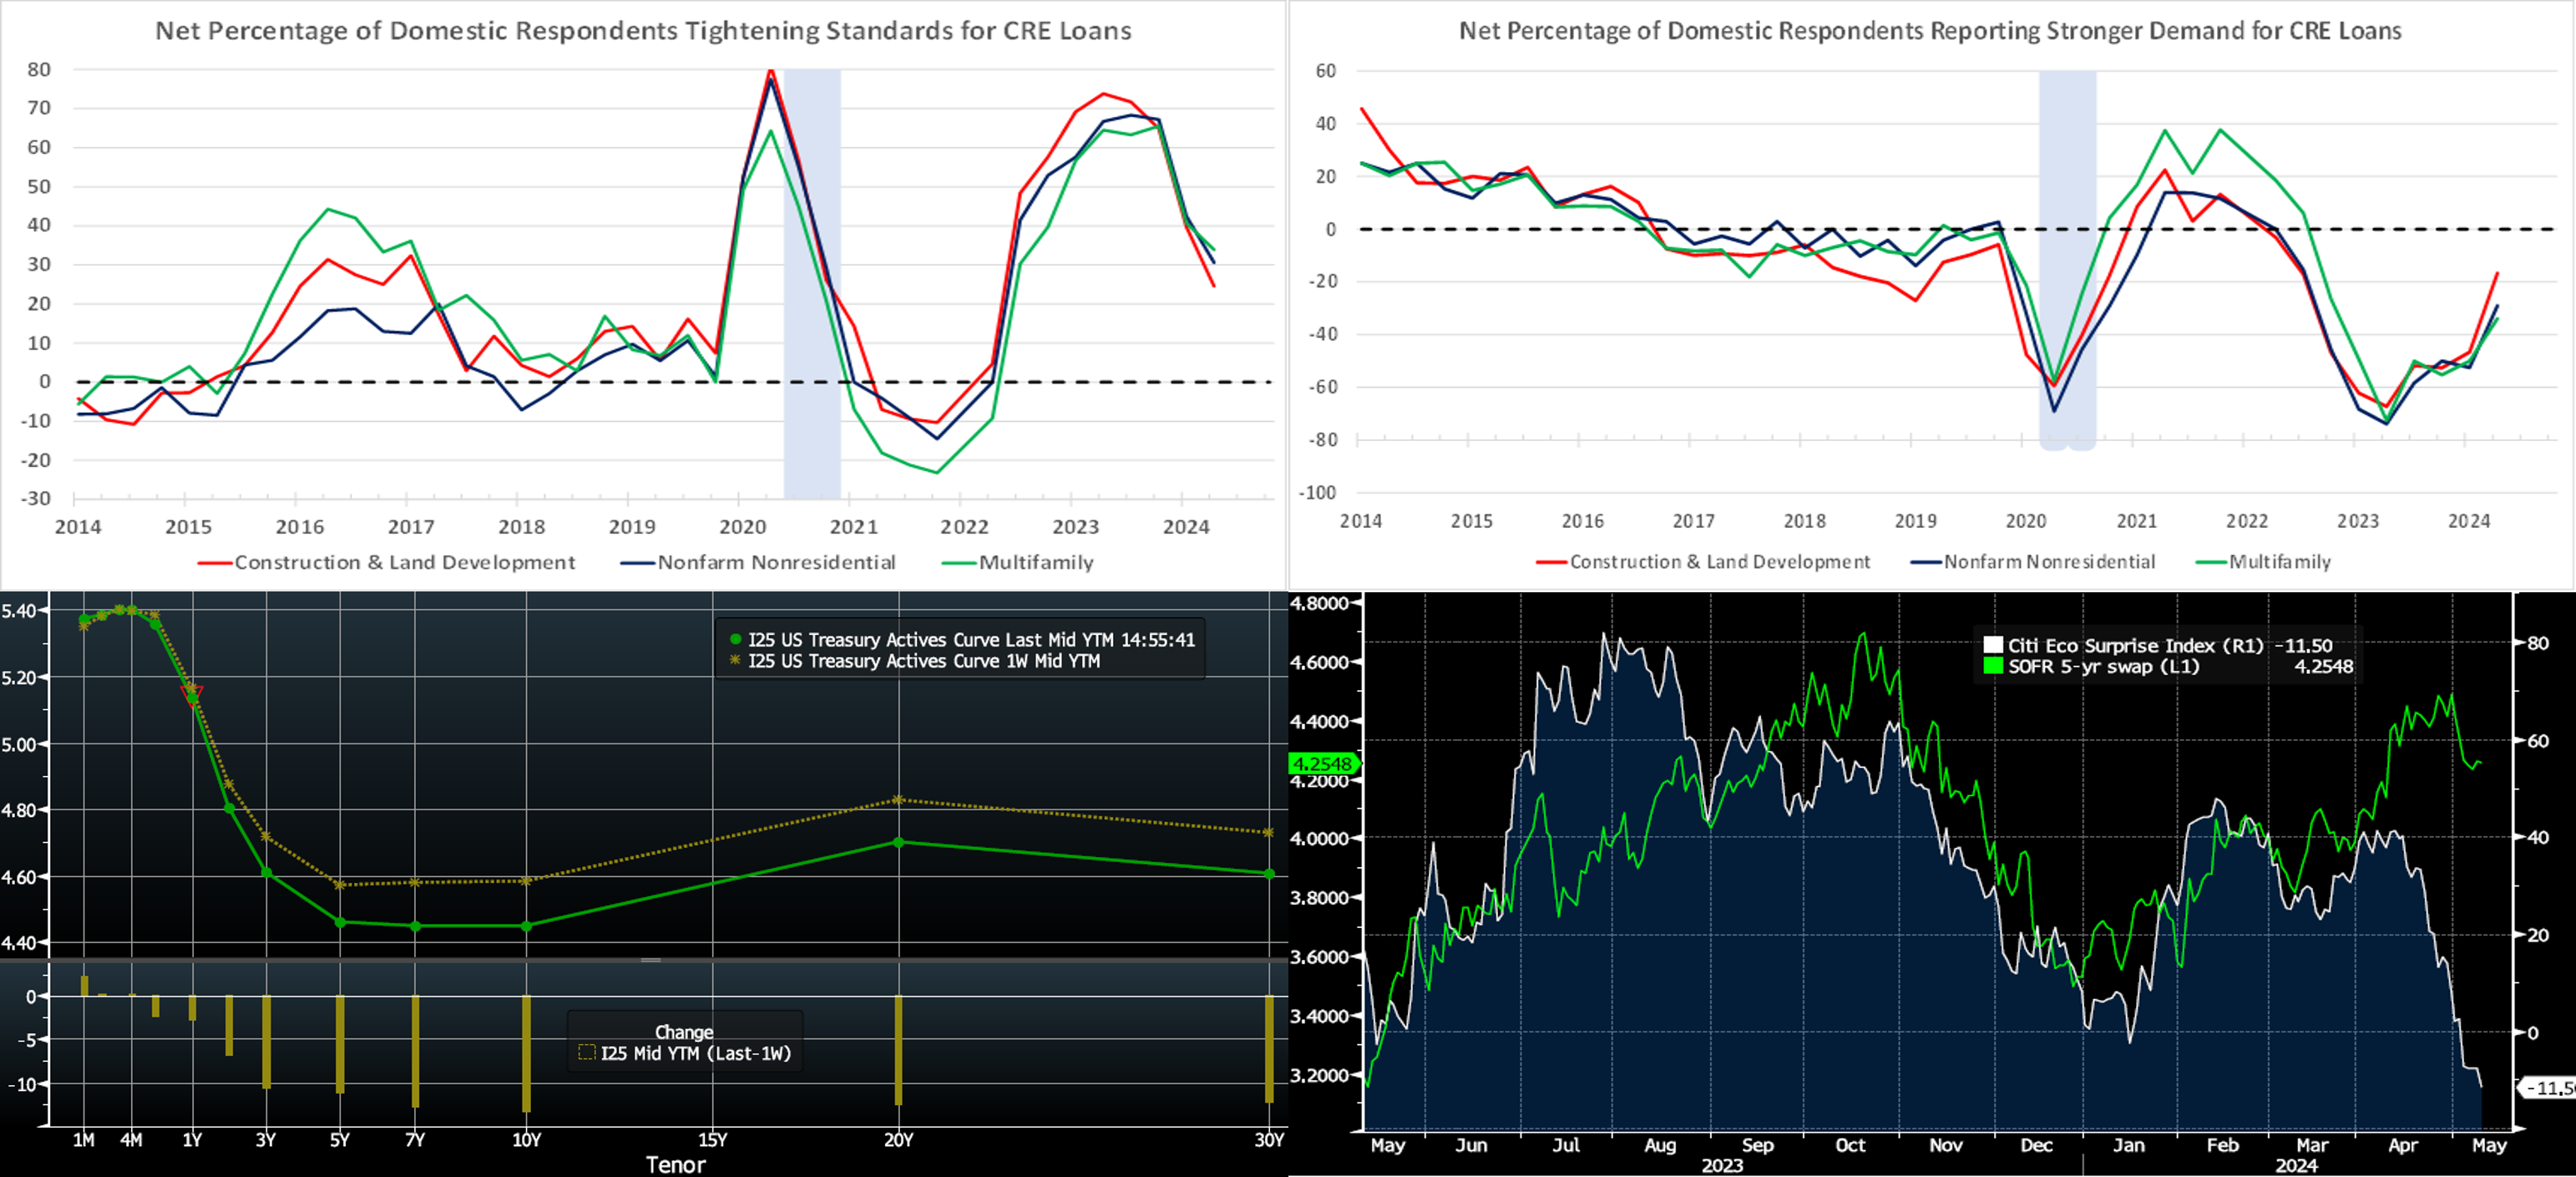Click the panel divider handle above Change chart

click(651, 960)
